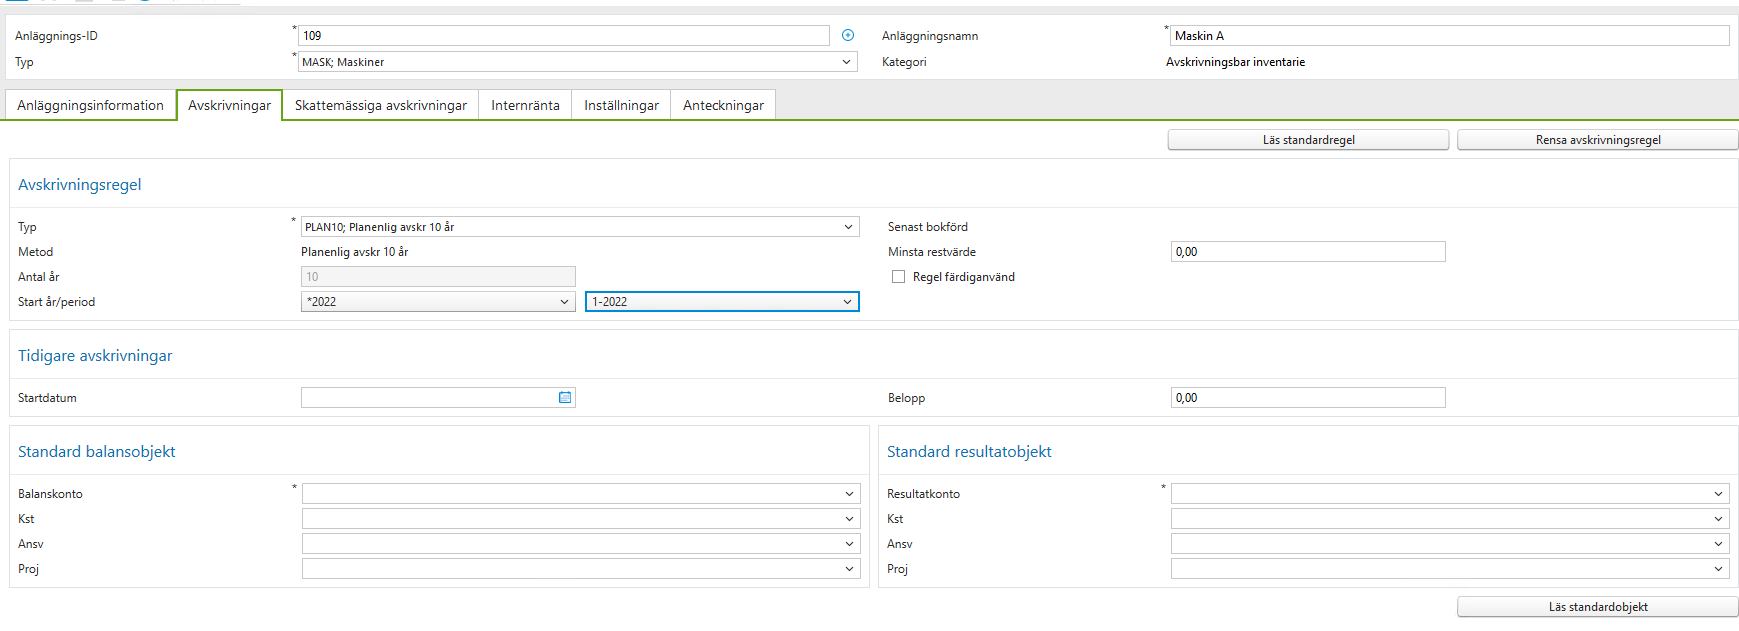
Task: Click the plus icon beside Anläggnings-ID
Action: (848, 35)
